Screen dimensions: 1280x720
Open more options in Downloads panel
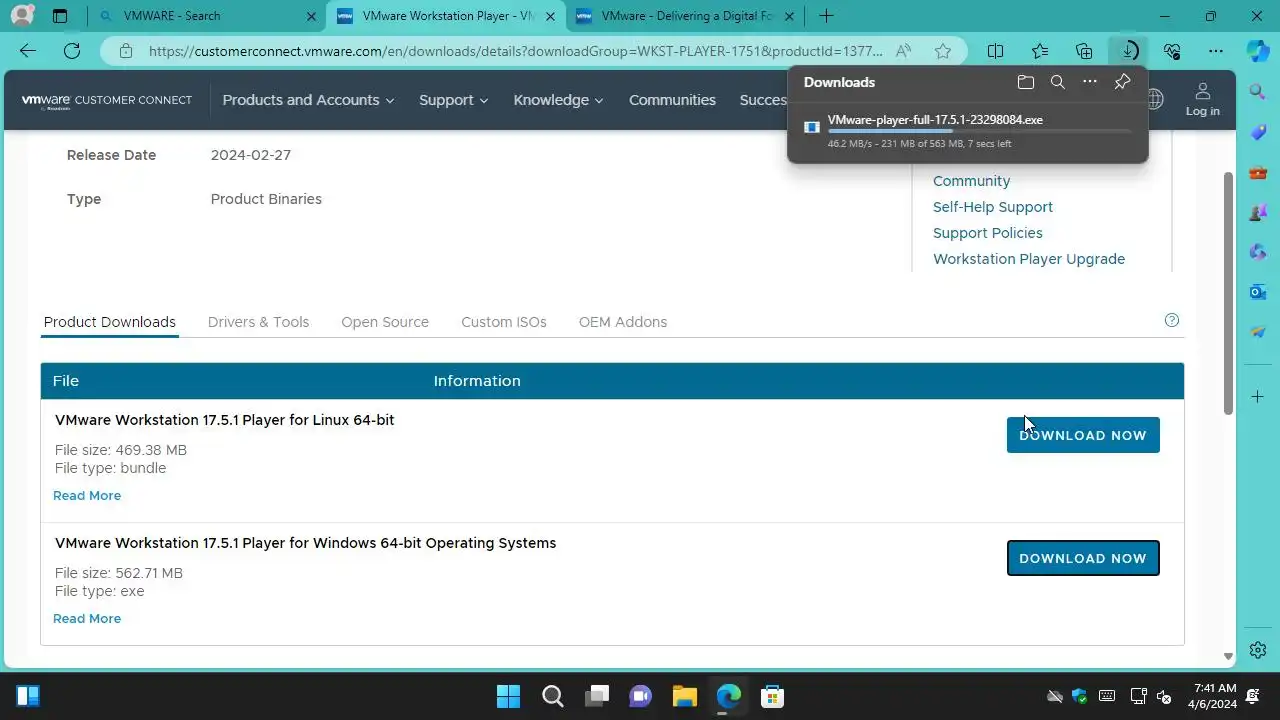1090,82
